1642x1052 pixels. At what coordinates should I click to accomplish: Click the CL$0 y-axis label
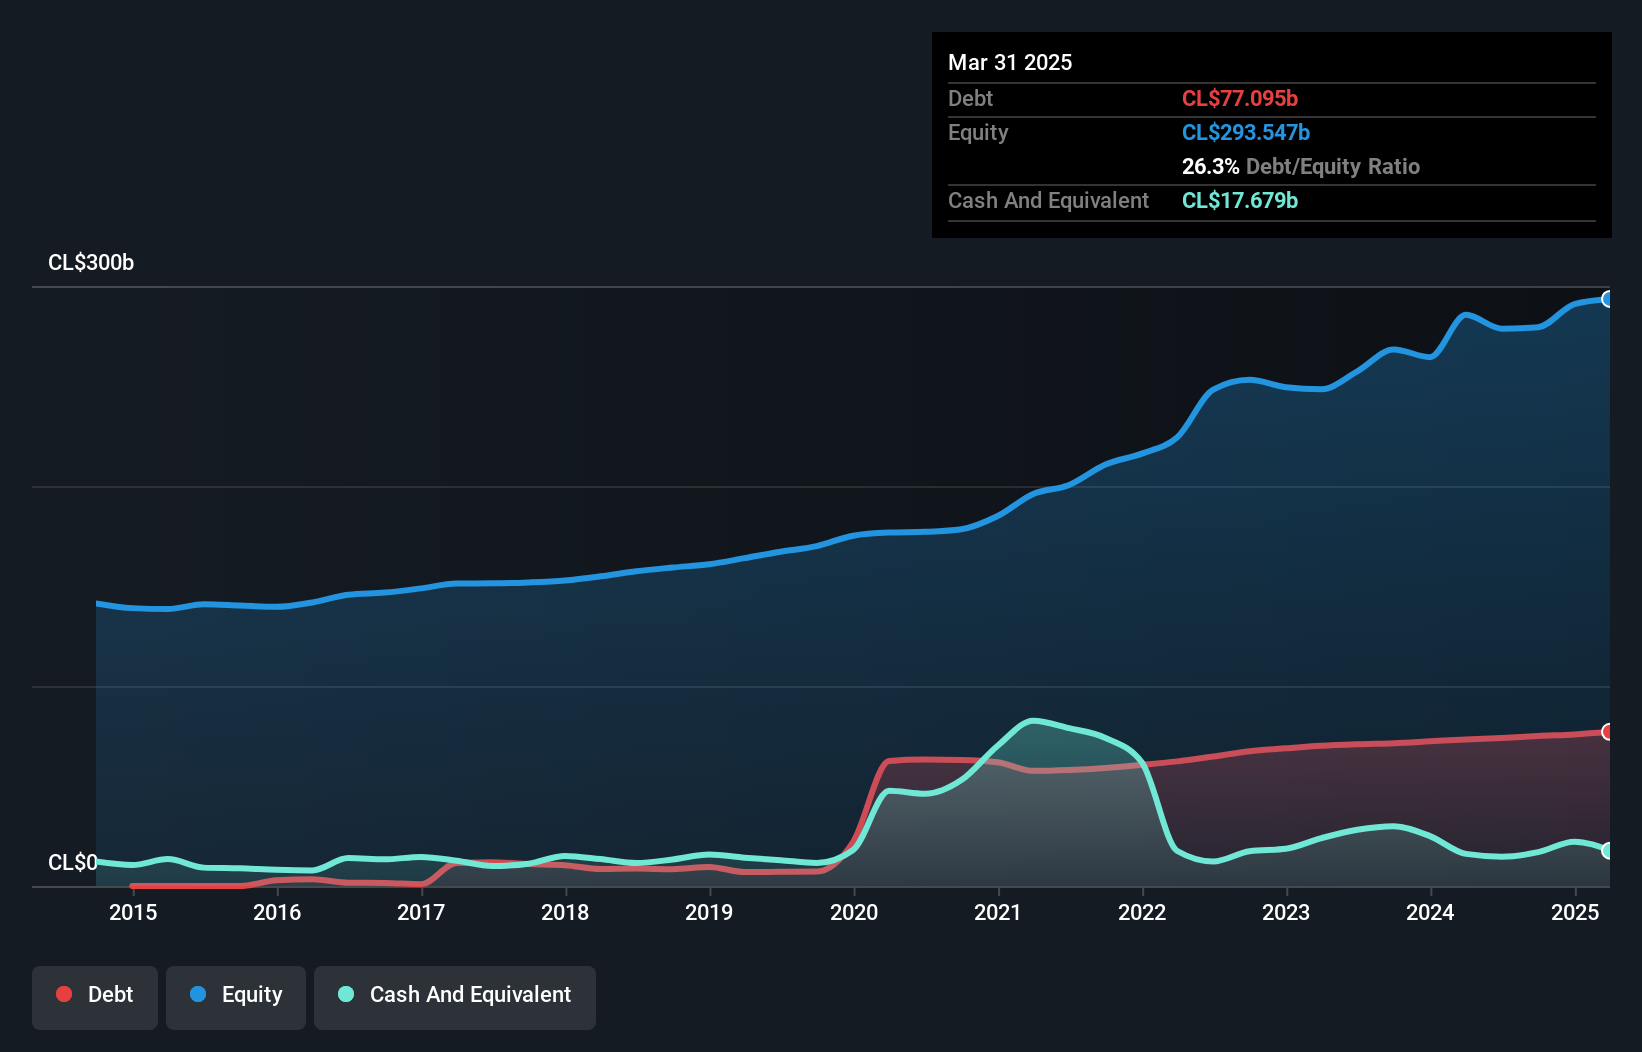(x=73, y=862)
